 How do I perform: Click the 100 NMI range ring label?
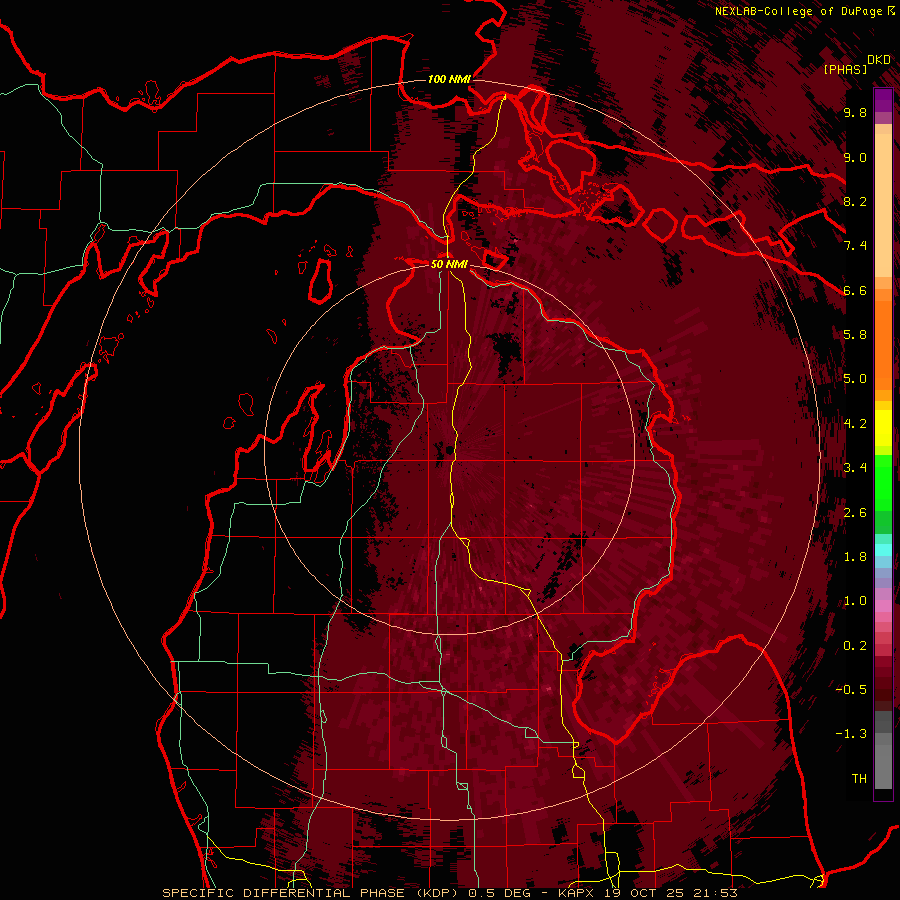[x=449, y=79]
